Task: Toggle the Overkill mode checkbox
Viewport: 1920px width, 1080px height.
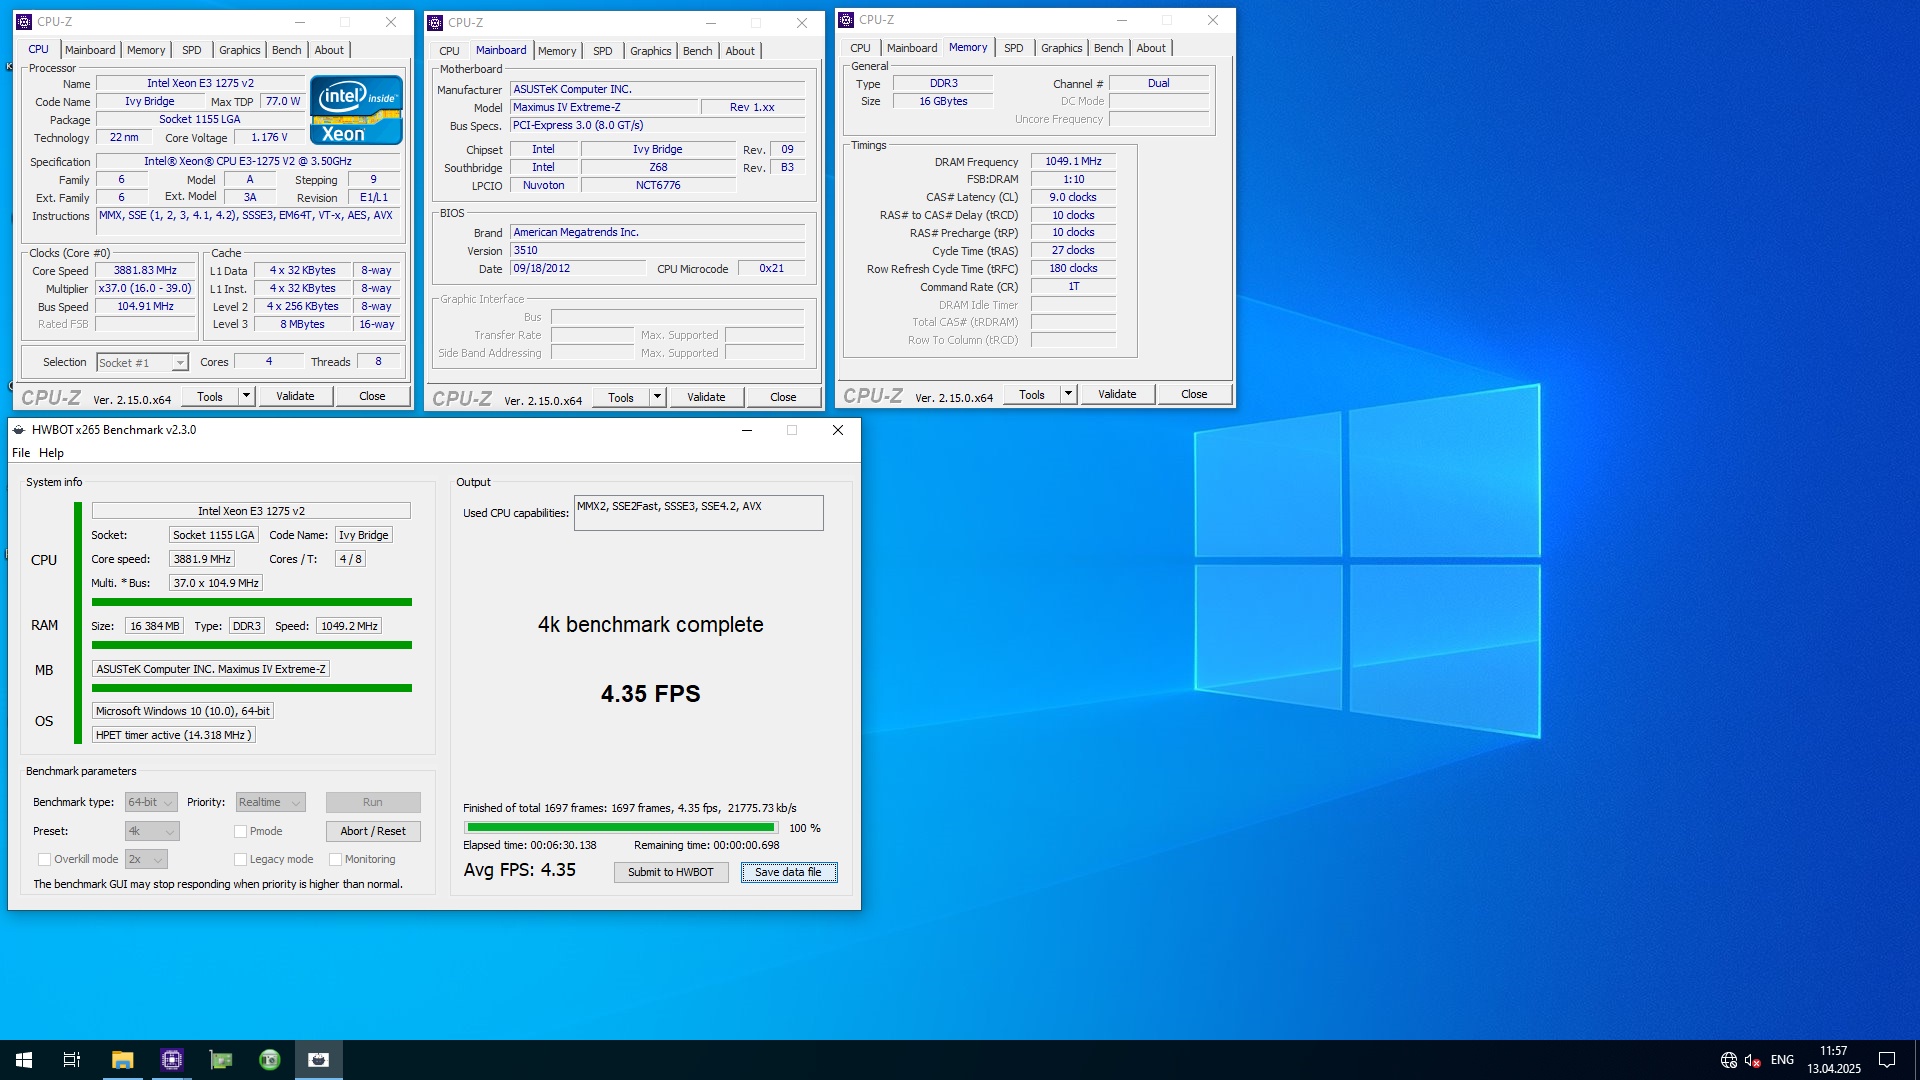Action: [x=44, y=860]
